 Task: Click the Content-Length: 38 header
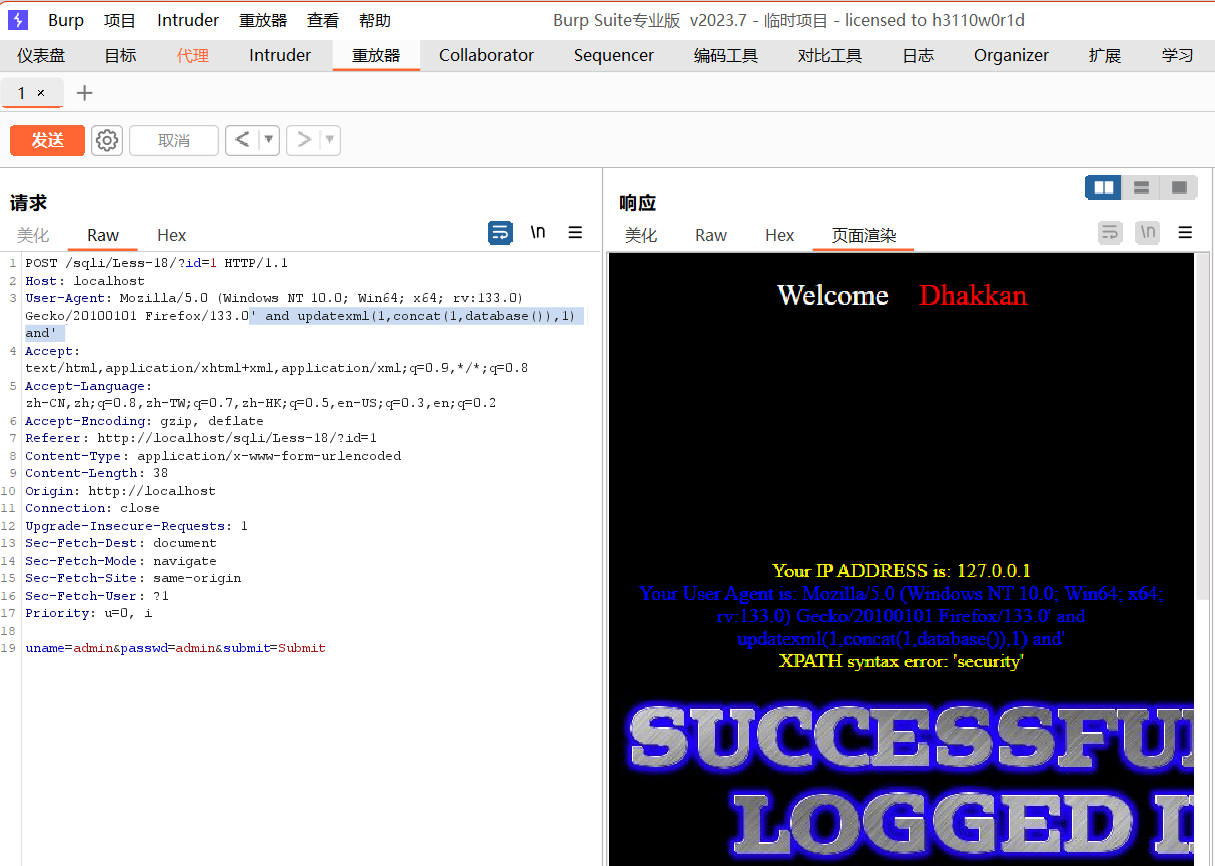(97, 473)
